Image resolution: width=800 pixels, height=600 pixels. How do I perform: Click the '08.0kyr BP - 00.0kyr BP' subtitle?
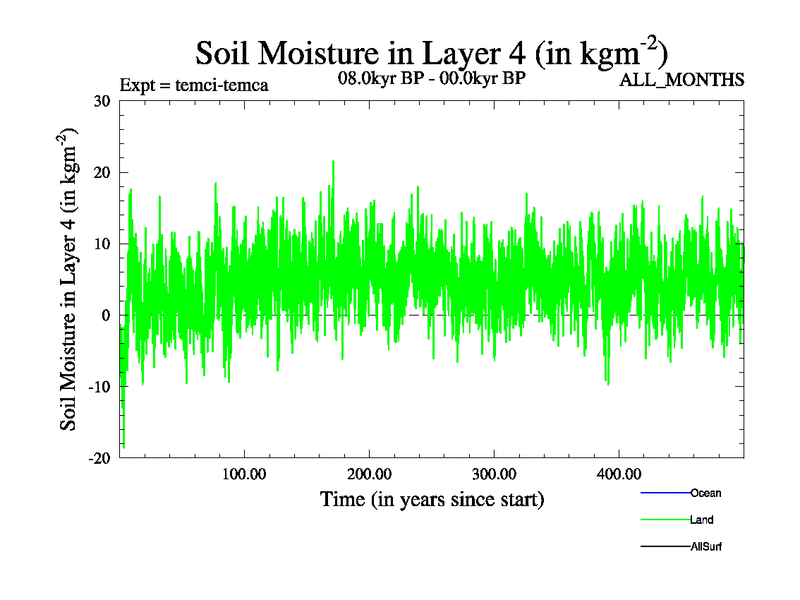click(432, 78)
